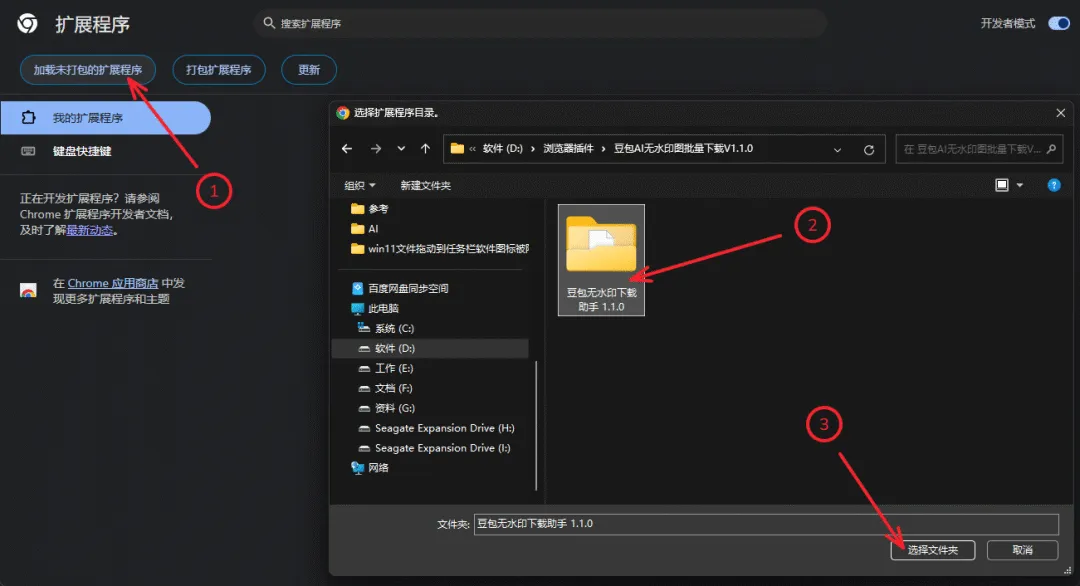
Task: Open recent locations dropdown arrow
Action: coord(401,149)
